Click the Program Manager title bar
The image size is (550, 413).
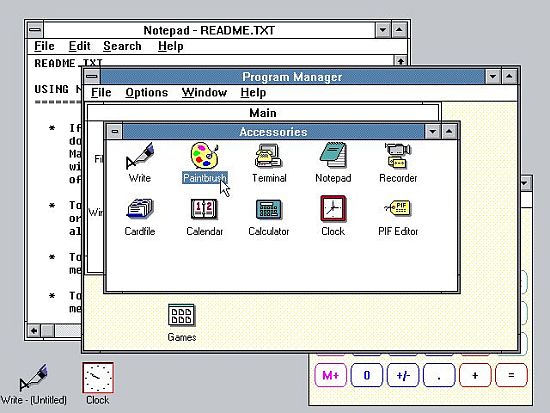pos(292,76)
